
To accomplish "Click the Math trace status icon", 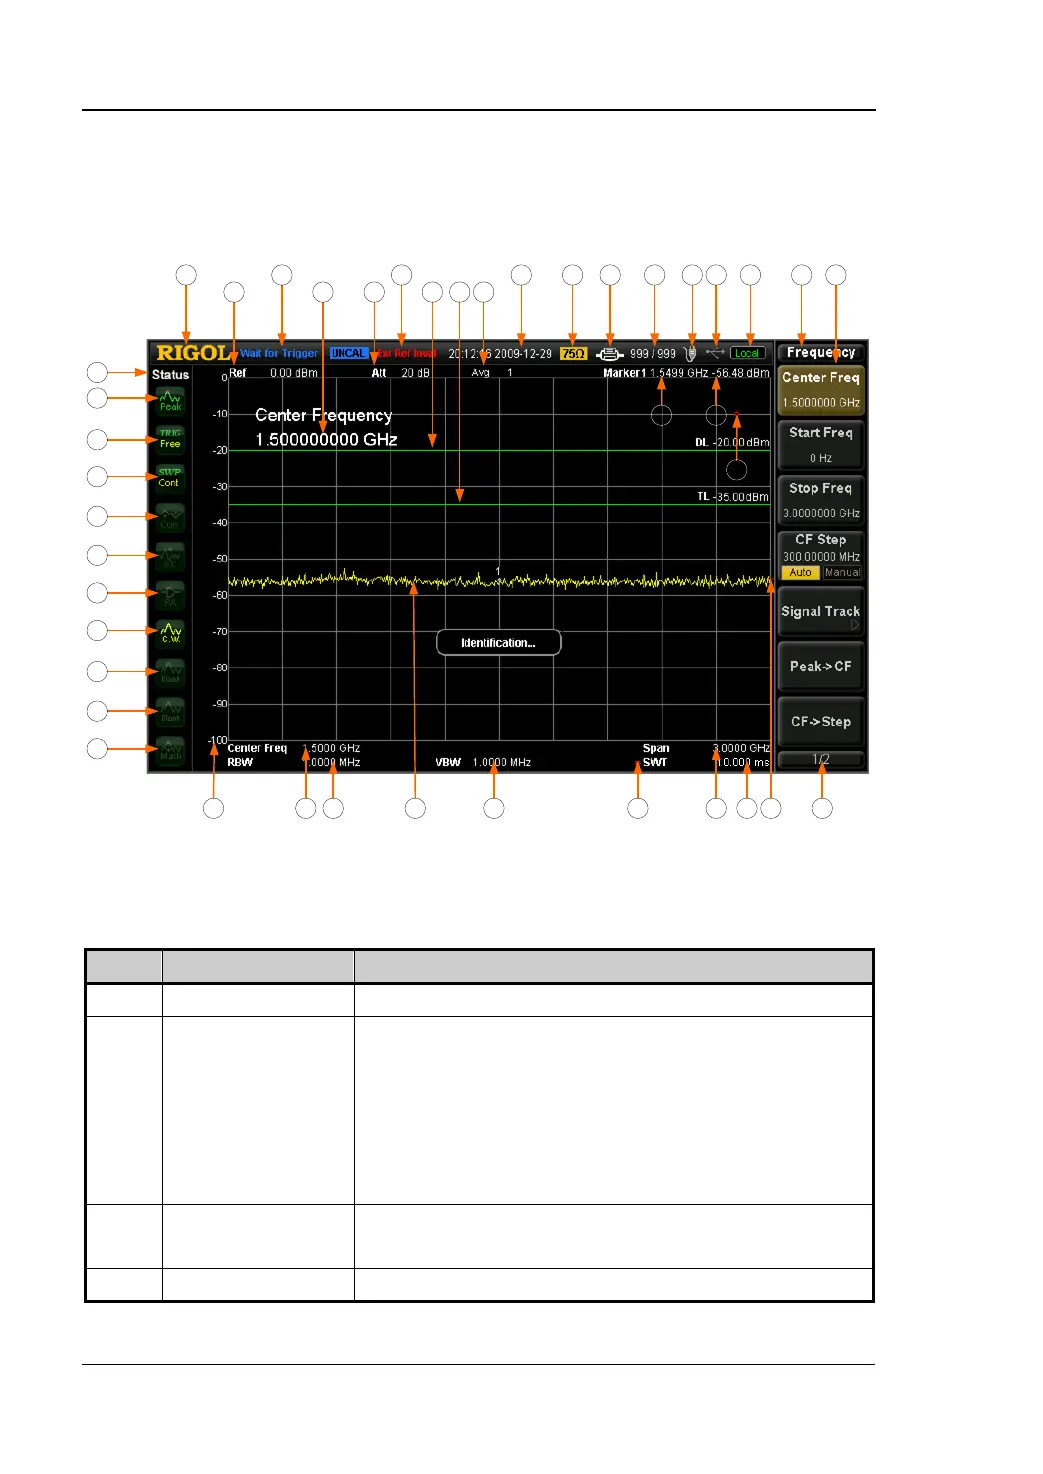I will click(170, 749).
